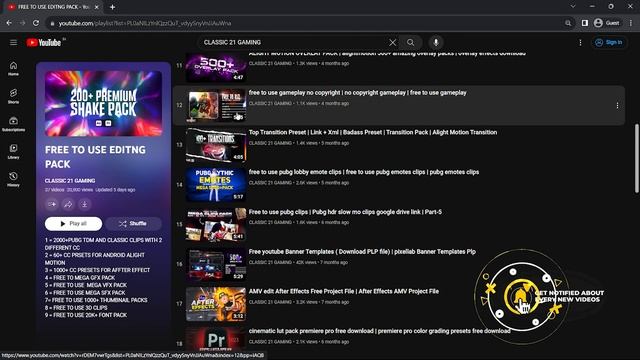Open History in the sidebar
The image size is (640, 360).
(13, 179)
